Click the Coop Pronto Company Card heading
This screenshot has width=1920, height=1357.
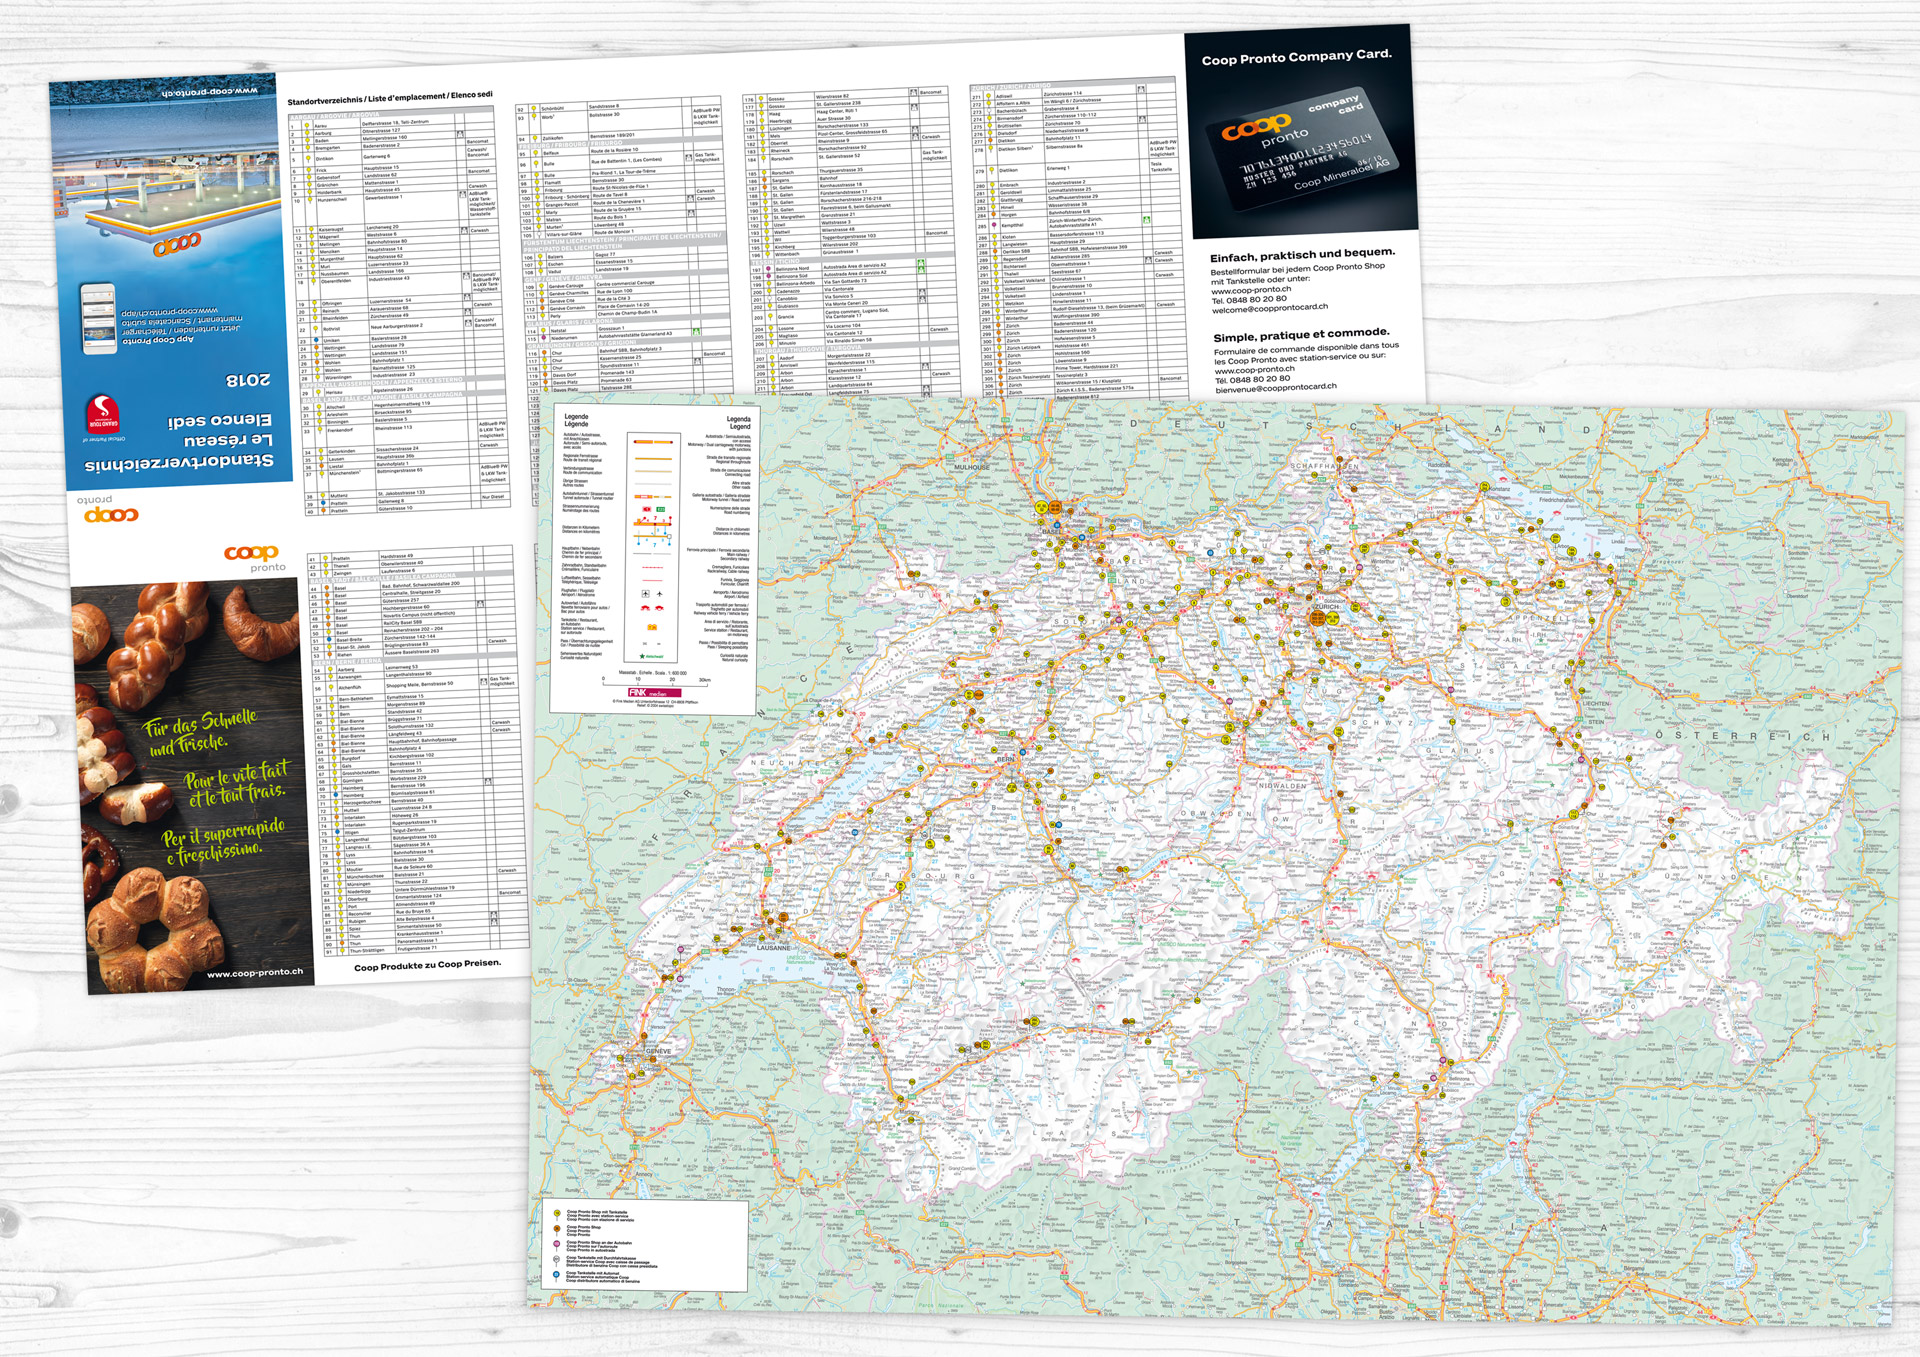pos(1296,57)
